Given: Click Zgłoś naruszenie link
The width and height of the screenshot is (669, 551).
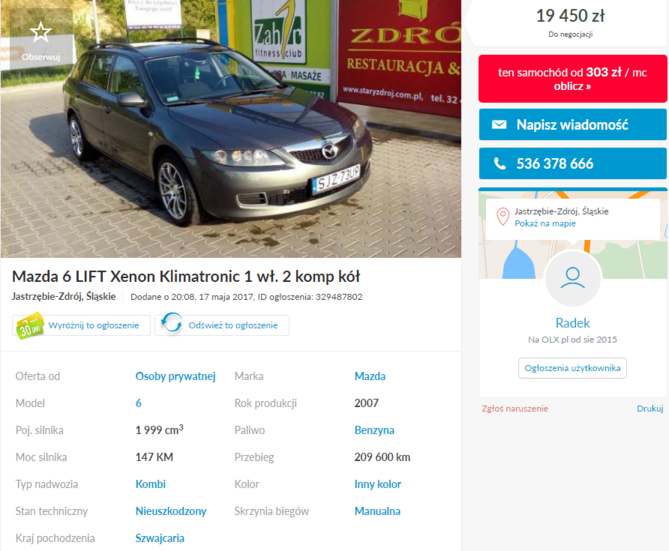Looking at the screenshot, I should pyautogui.click(x=515, y=409).
